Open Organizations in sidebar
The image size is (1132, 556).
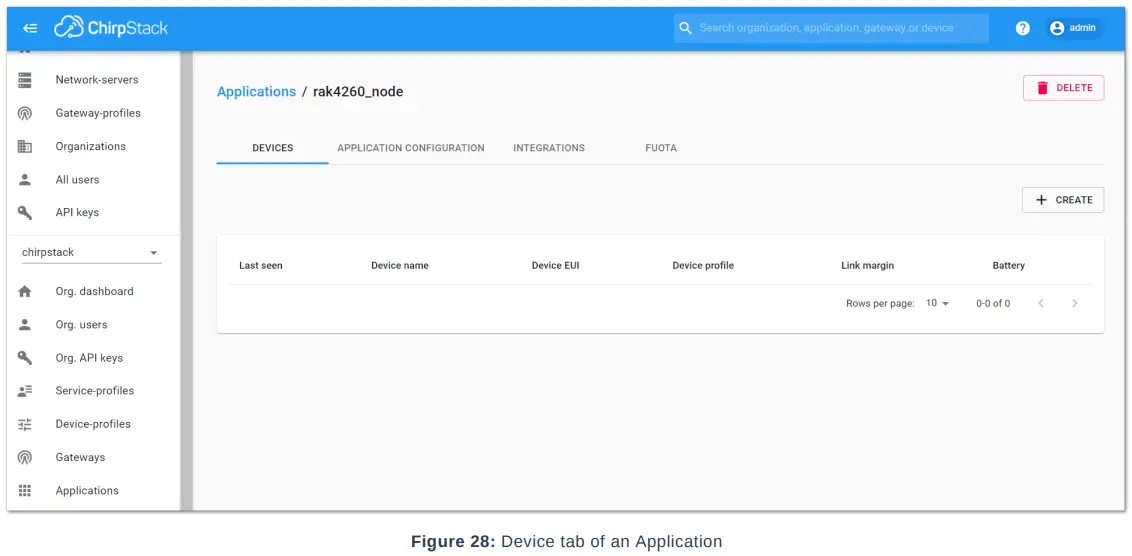(x=93, y=147)
